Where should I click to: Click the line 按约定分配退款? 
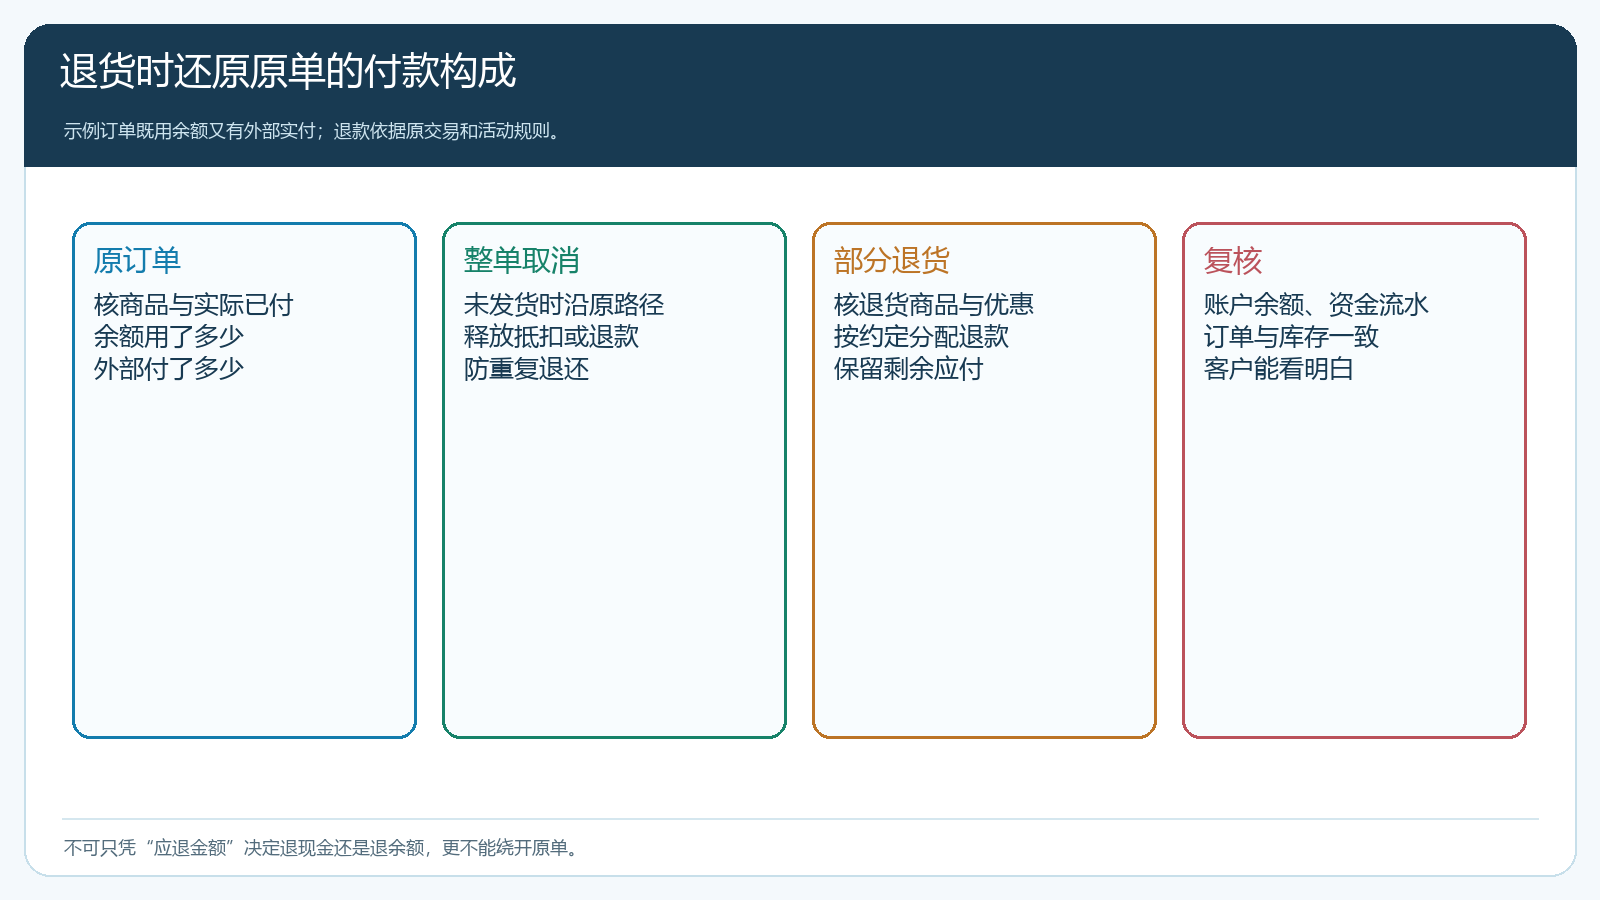(x=921, y=336)
